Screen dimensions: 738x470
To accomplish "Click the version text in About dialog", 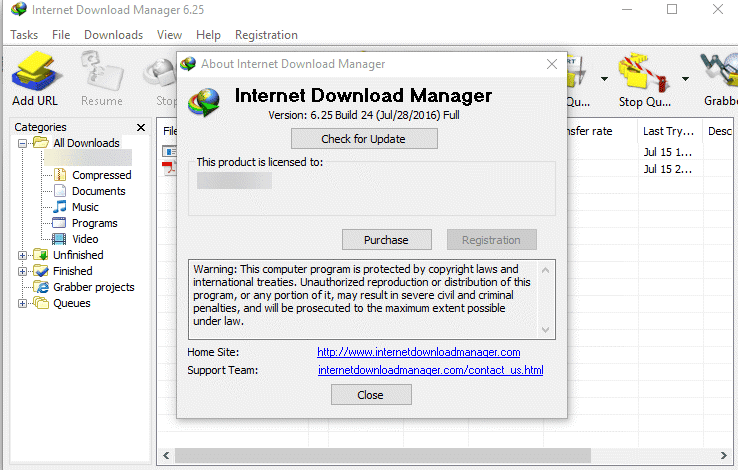I will click(364, 115).
